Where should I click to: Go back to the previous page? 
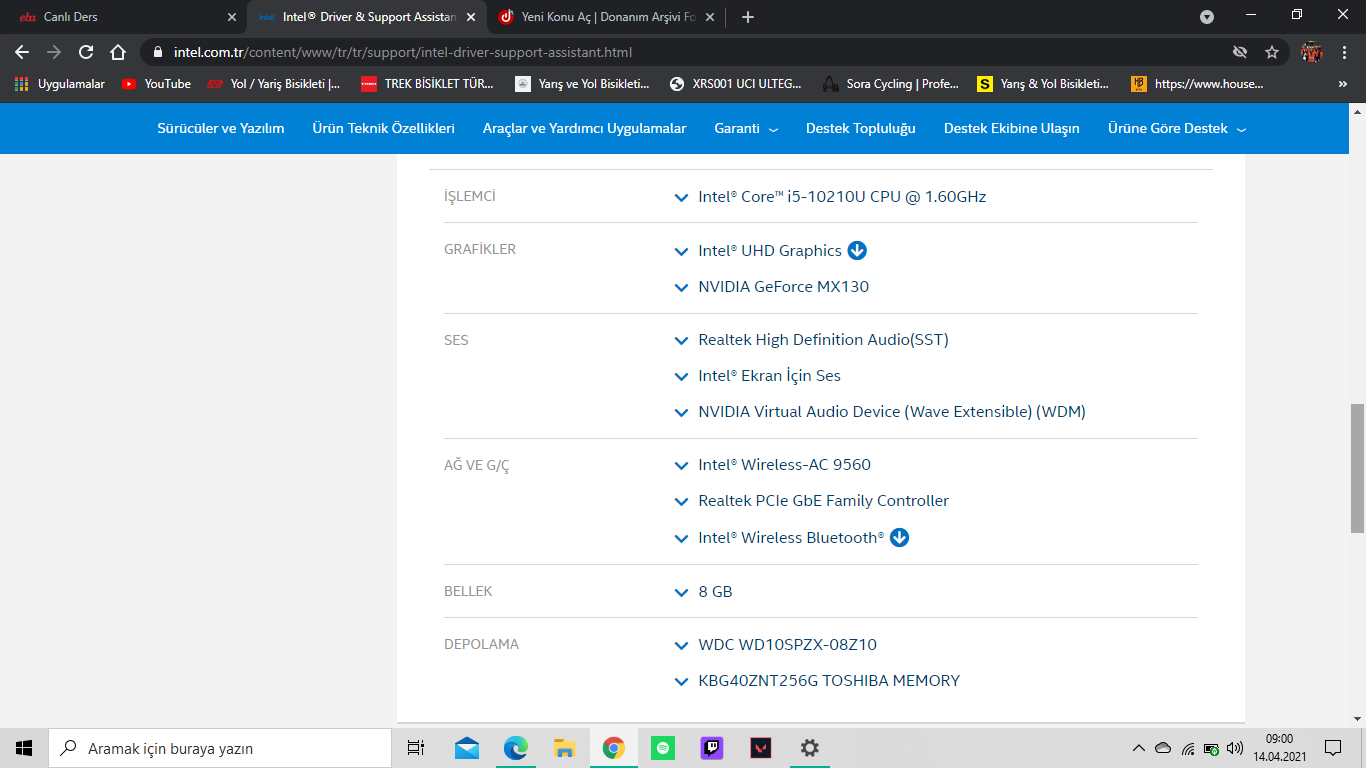22,52
